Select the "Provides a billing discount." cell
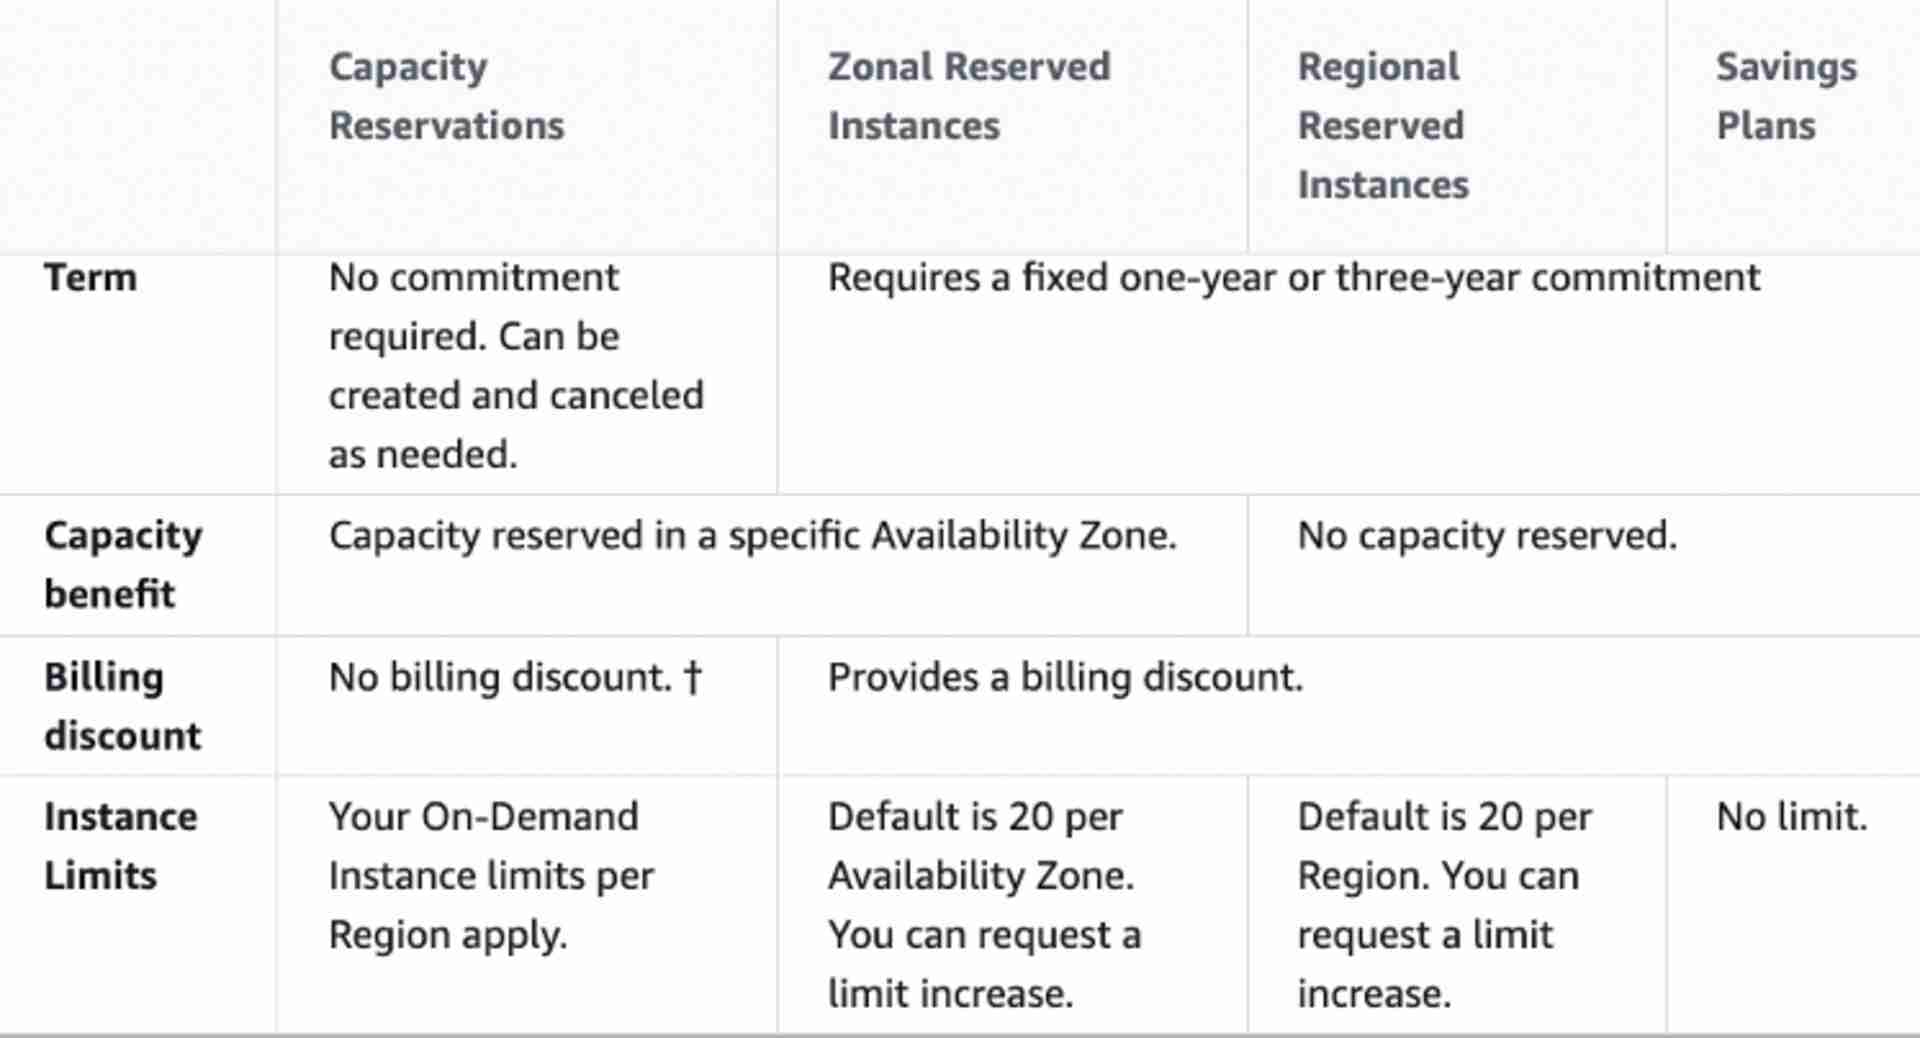This screenshot has width=1920, height=1038. click(1065, 677)
